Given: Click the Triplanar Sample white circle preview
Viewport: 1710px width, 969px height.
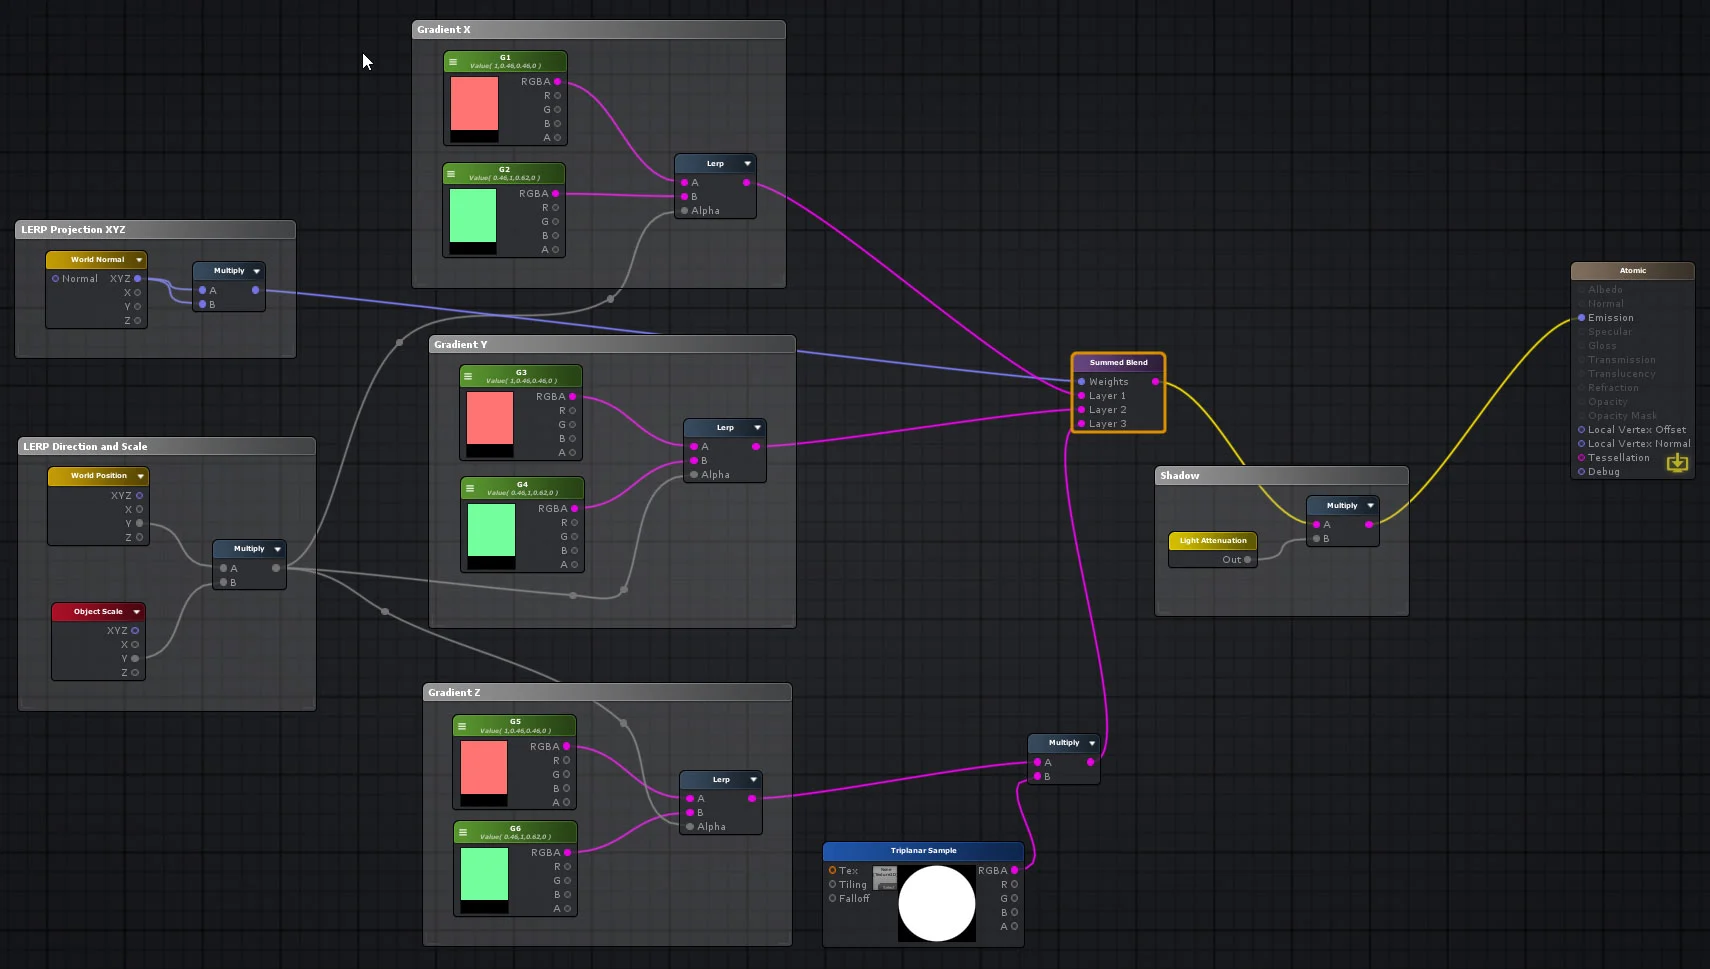Looking at the screenshot, I should 937,904.
